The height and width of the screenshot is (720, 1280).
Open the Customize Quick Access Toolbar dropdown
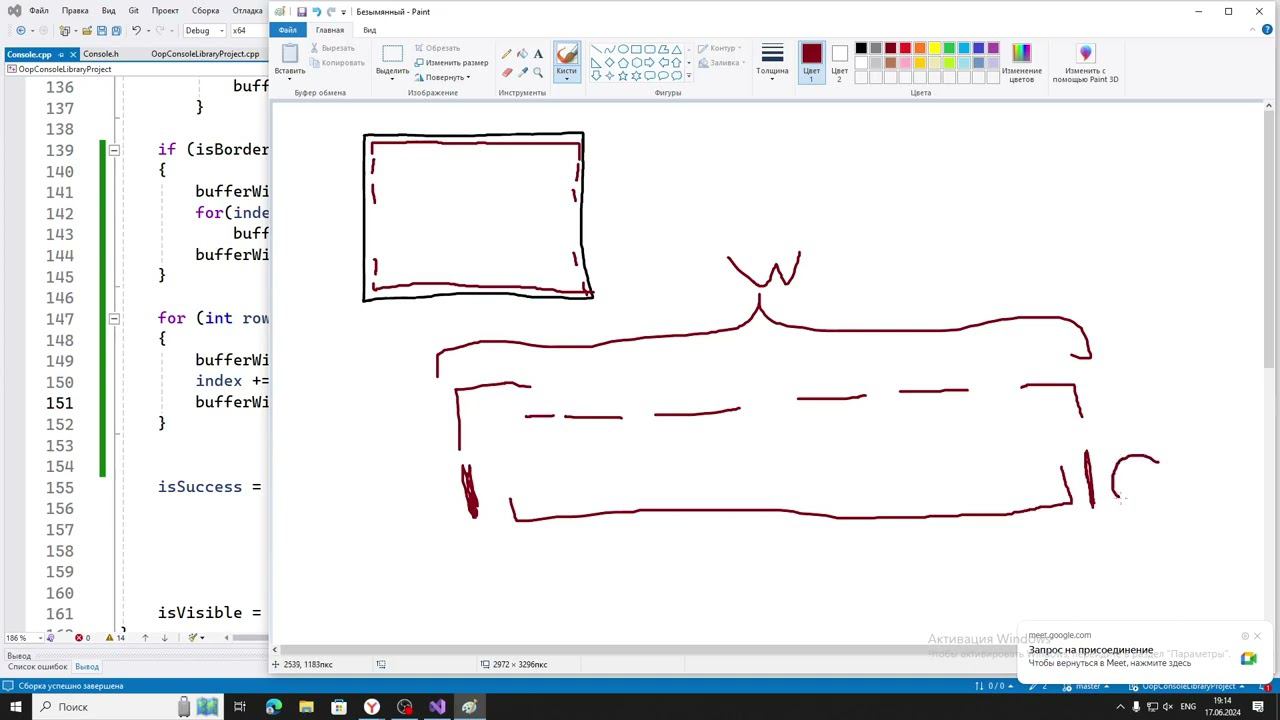(x=343, y=12)
